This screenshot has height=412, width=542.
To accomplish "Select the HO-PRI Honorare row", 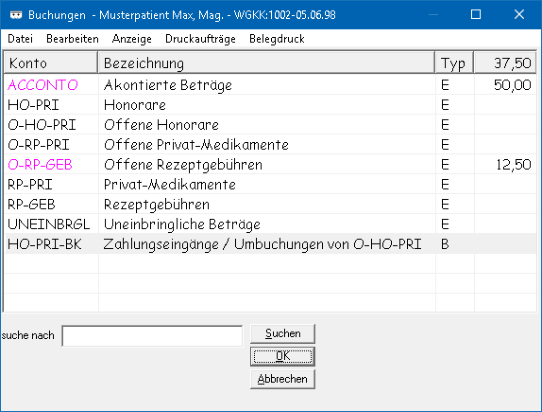I will pyautogui.click(x=270, y=105).
